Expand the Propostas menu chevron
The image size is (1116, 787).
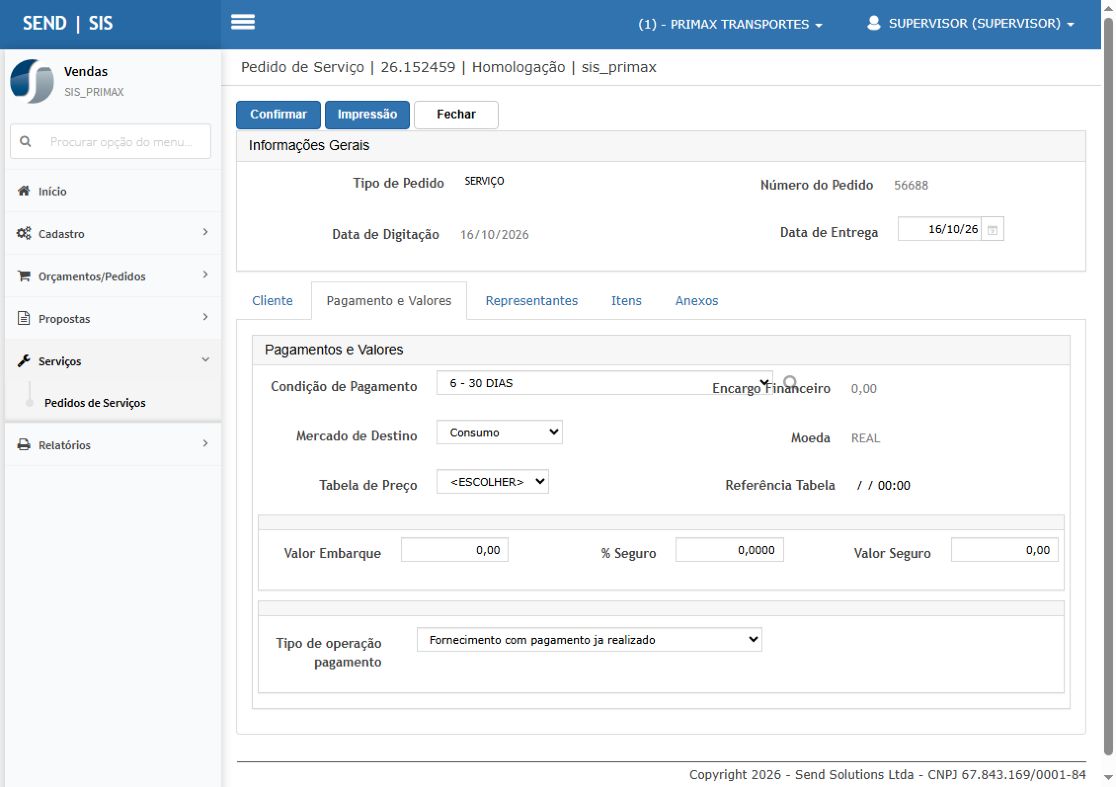click(x=205, y=317)
